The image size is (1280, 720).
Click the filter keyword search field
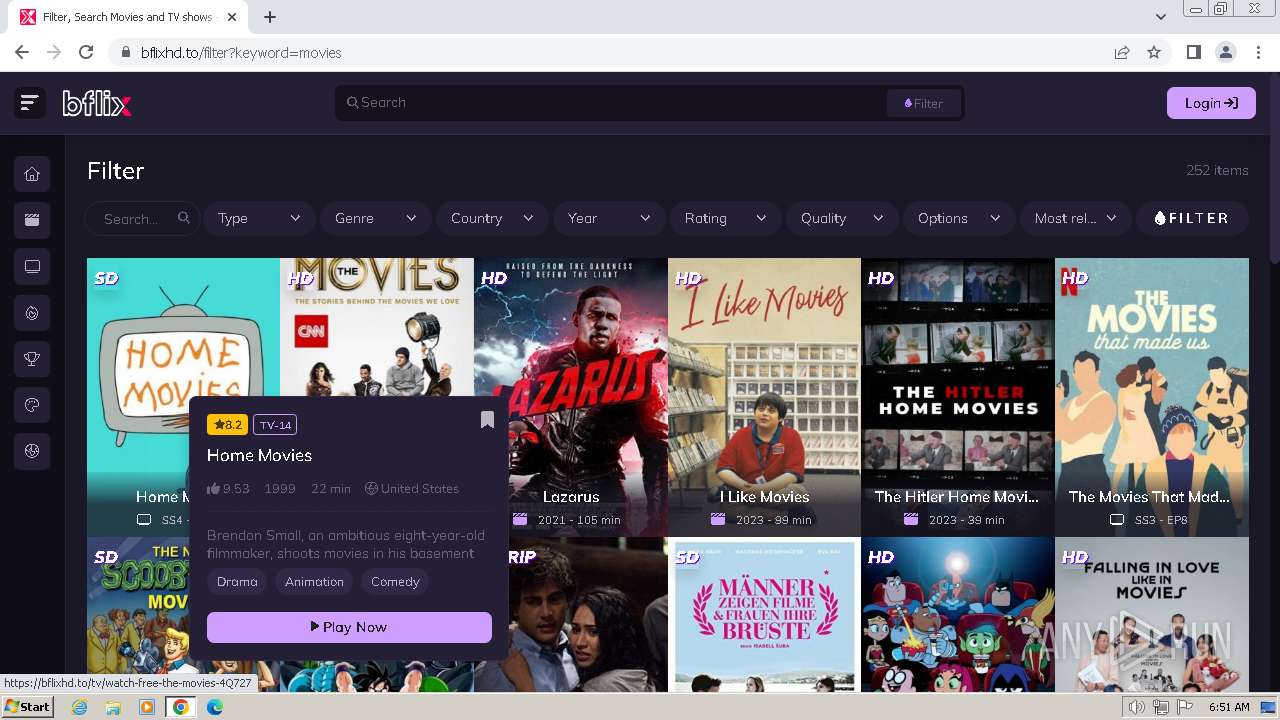pos(141,218)
